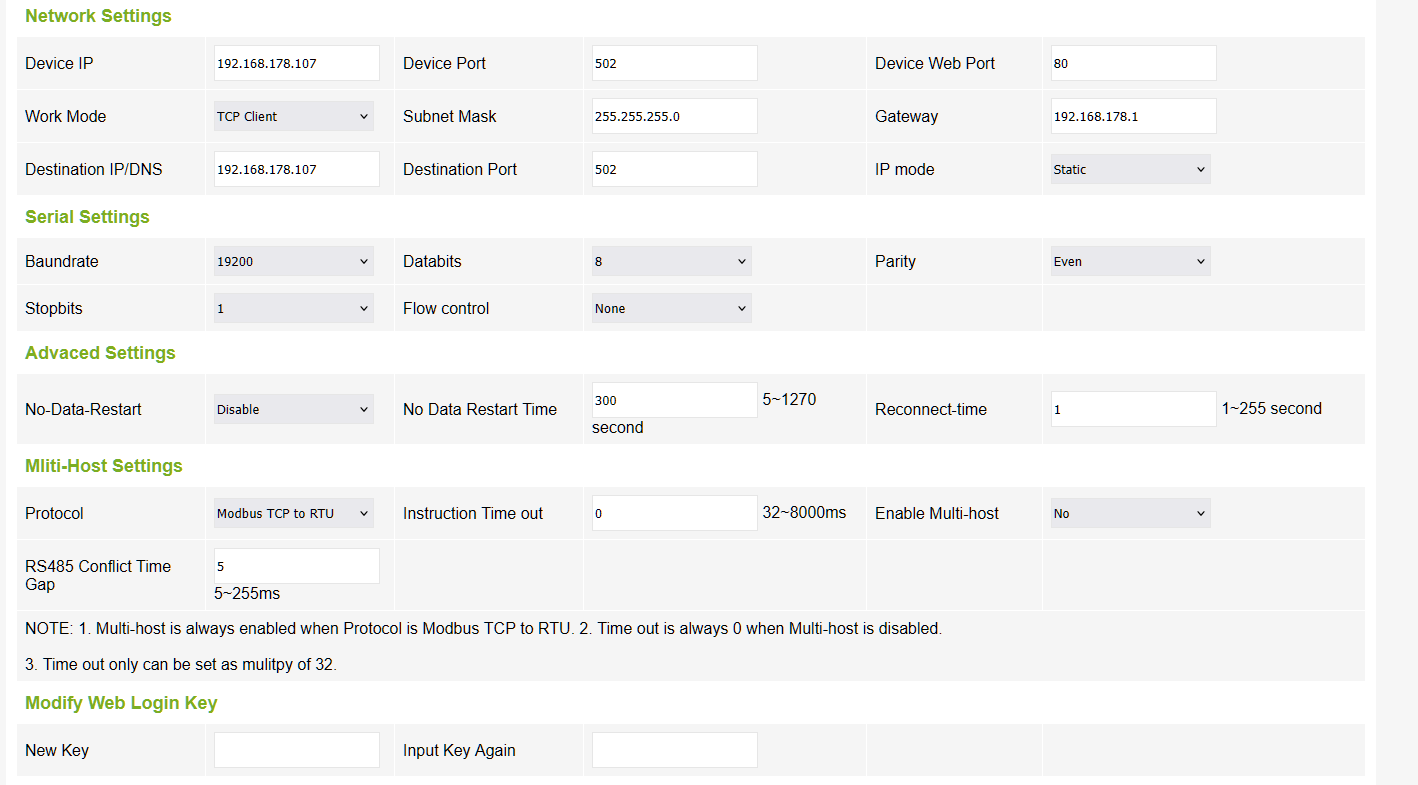Viewport: 1418px width, 785px height.
Task: Click the New Key input field
Action: (297, 750)
